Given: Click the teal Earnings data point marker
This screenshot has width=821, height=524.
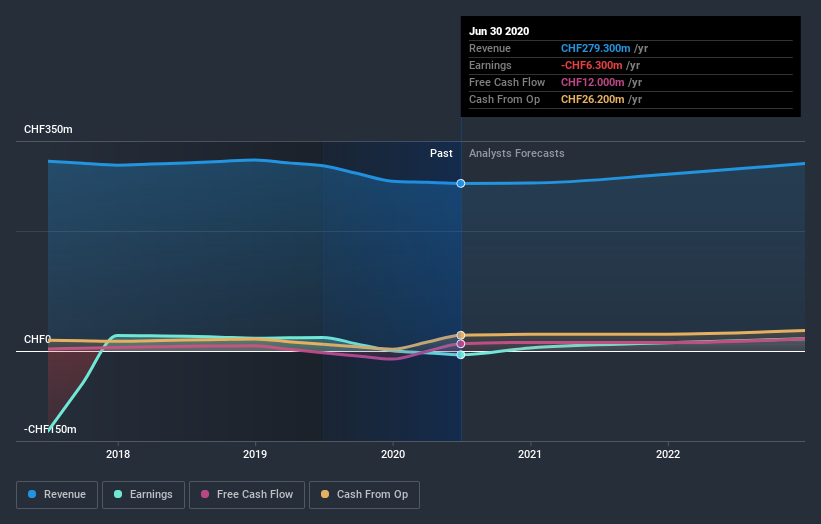Looking at the screenshot, I should [461, 355].
